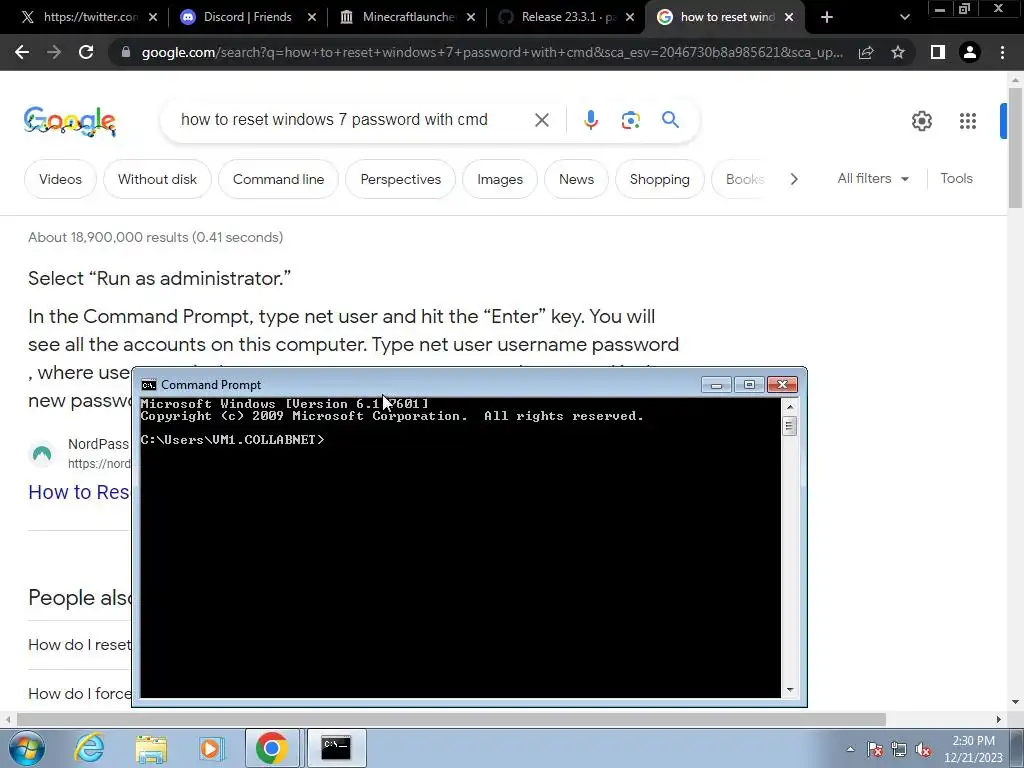Apply the Without disk filter chip
The height and width of the screenshot is (768, 1024).
coord(157,179)
